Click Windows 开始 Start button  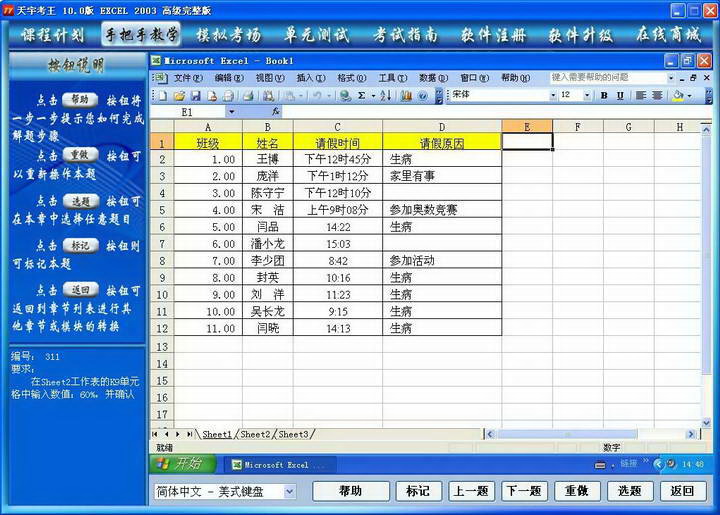pyautogui.click(x=184, y=464)
